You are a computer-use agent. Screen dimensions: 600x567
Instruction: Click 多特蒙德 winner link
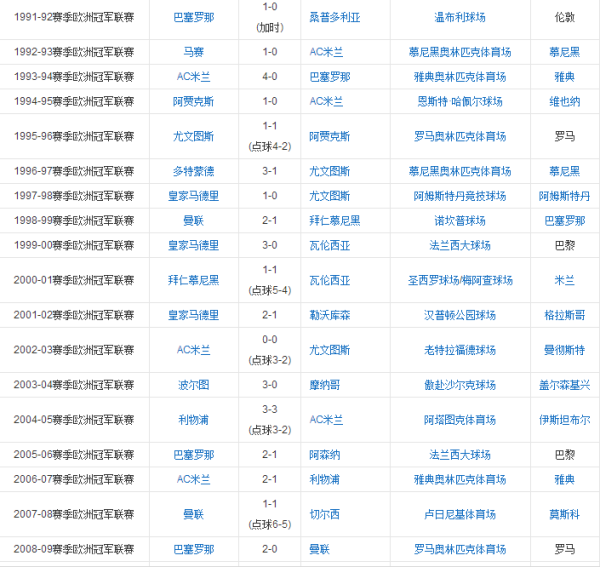[x=194, y=171]
